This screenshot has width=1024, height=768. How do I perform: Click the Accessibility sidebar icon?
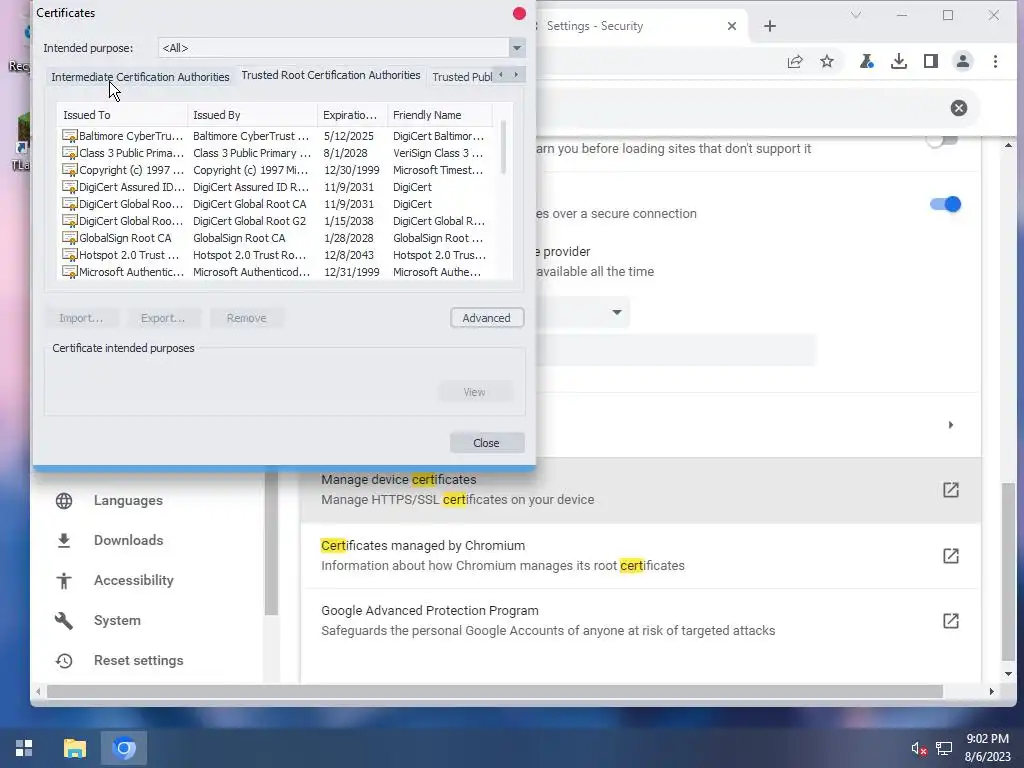(64, 581)
